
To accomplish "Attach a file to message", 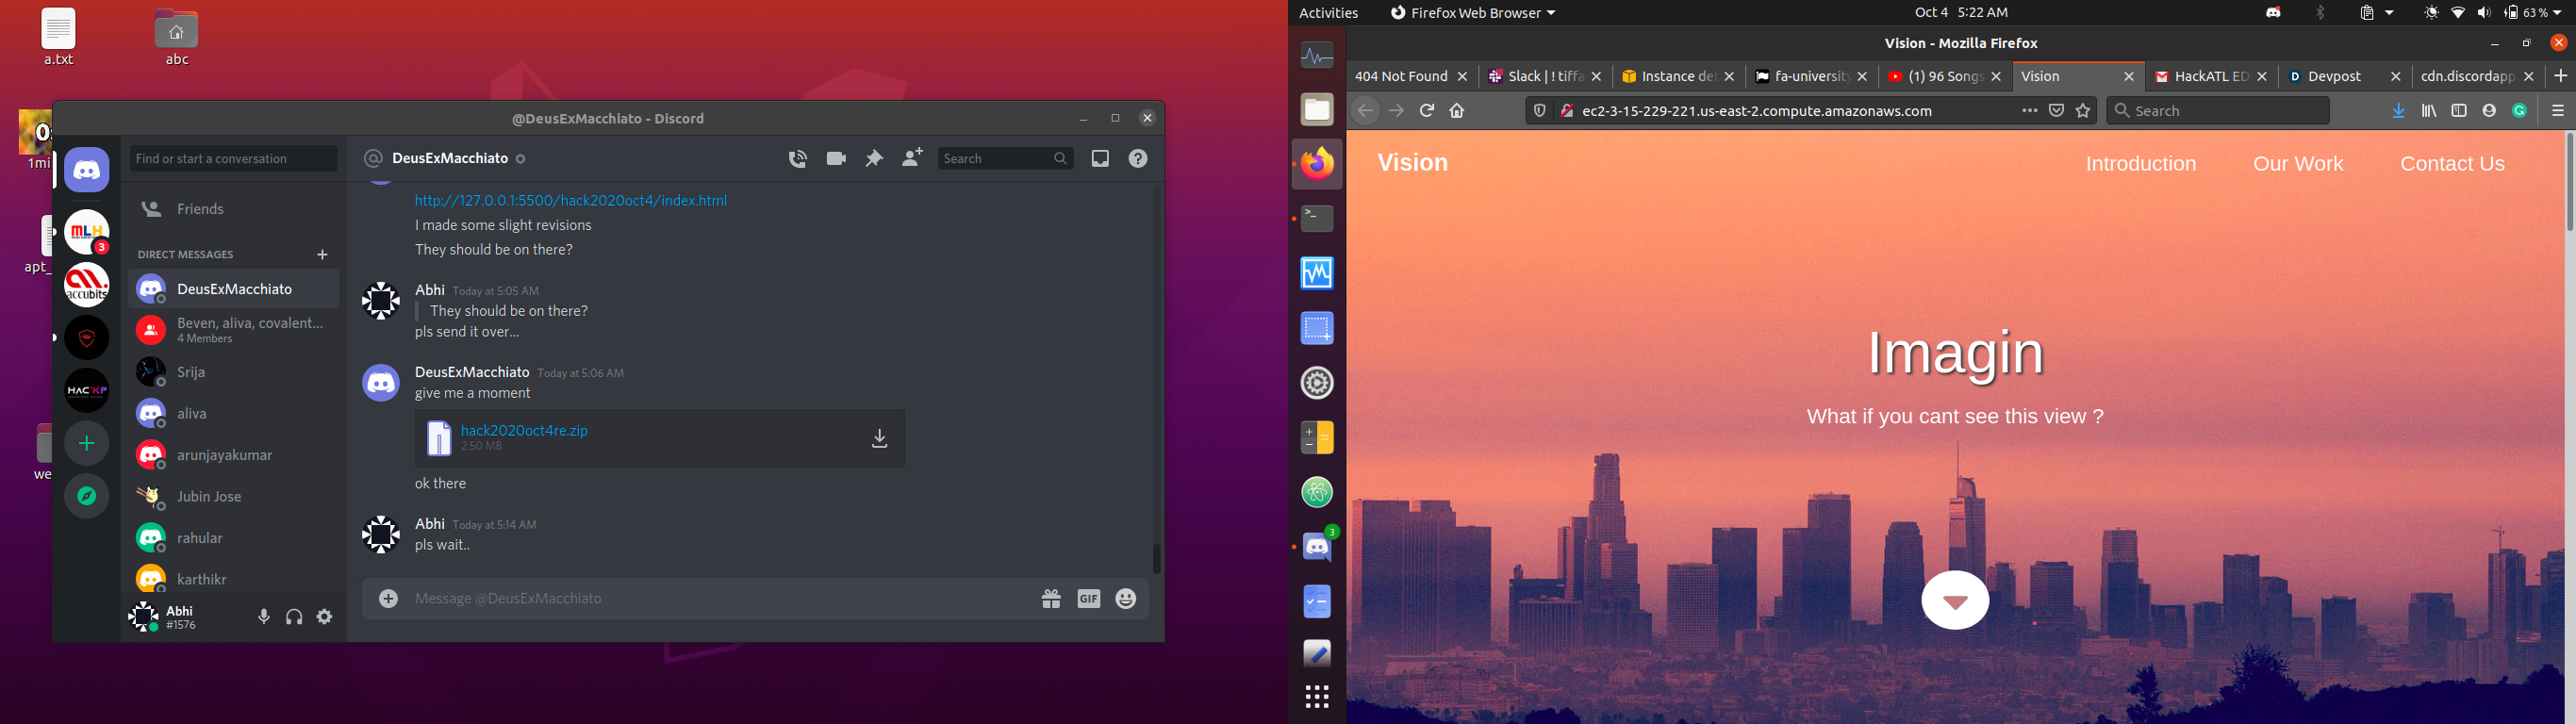I will (x=389, y=598).
